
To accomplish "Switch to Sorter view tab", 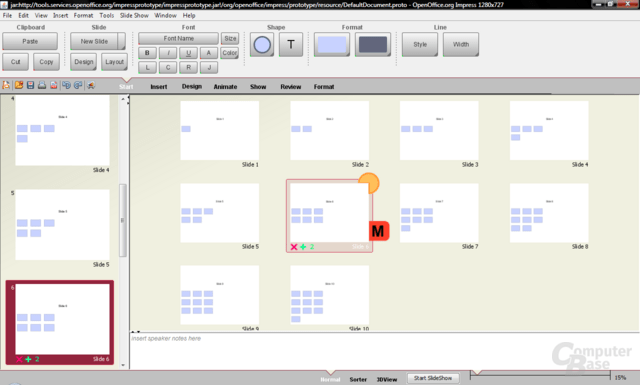I will [x=358, y=379].
